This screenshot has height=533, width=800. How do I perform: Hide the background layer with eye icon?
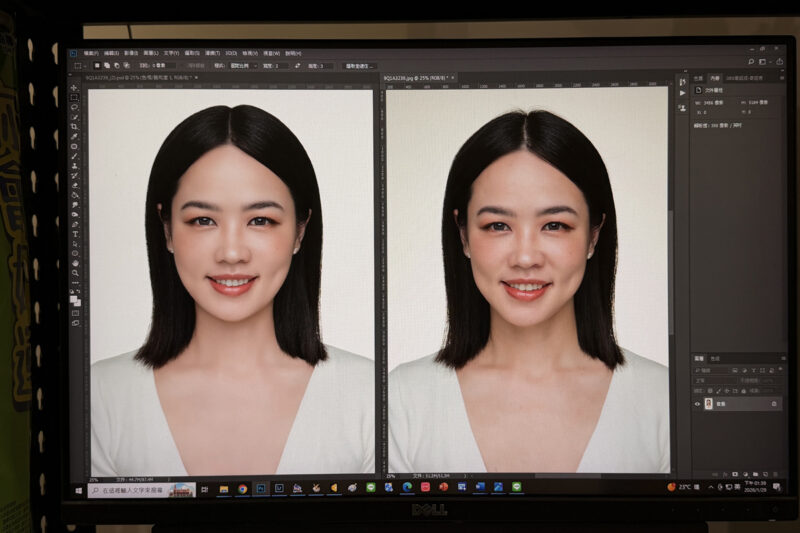click(697, 404)
